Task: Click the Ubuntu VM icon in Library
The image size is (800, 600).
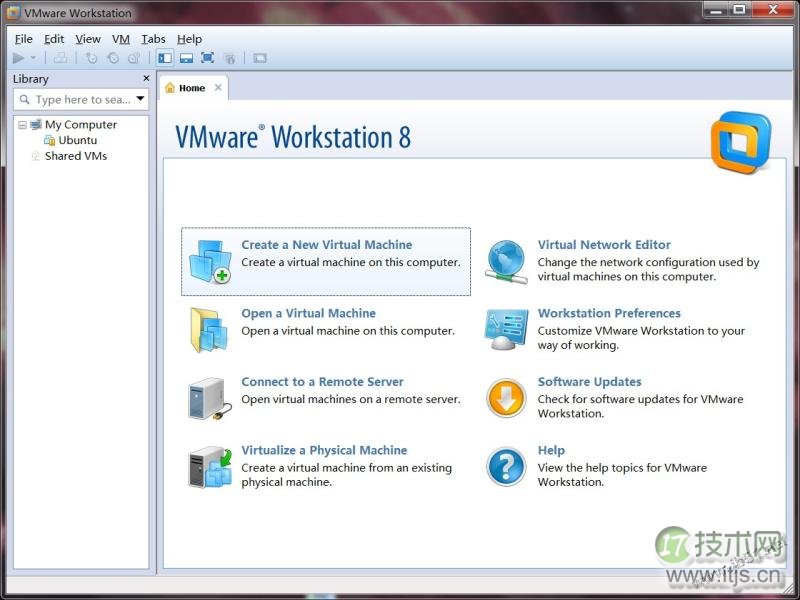Action: pyautogui.click(x=50, y=140)
